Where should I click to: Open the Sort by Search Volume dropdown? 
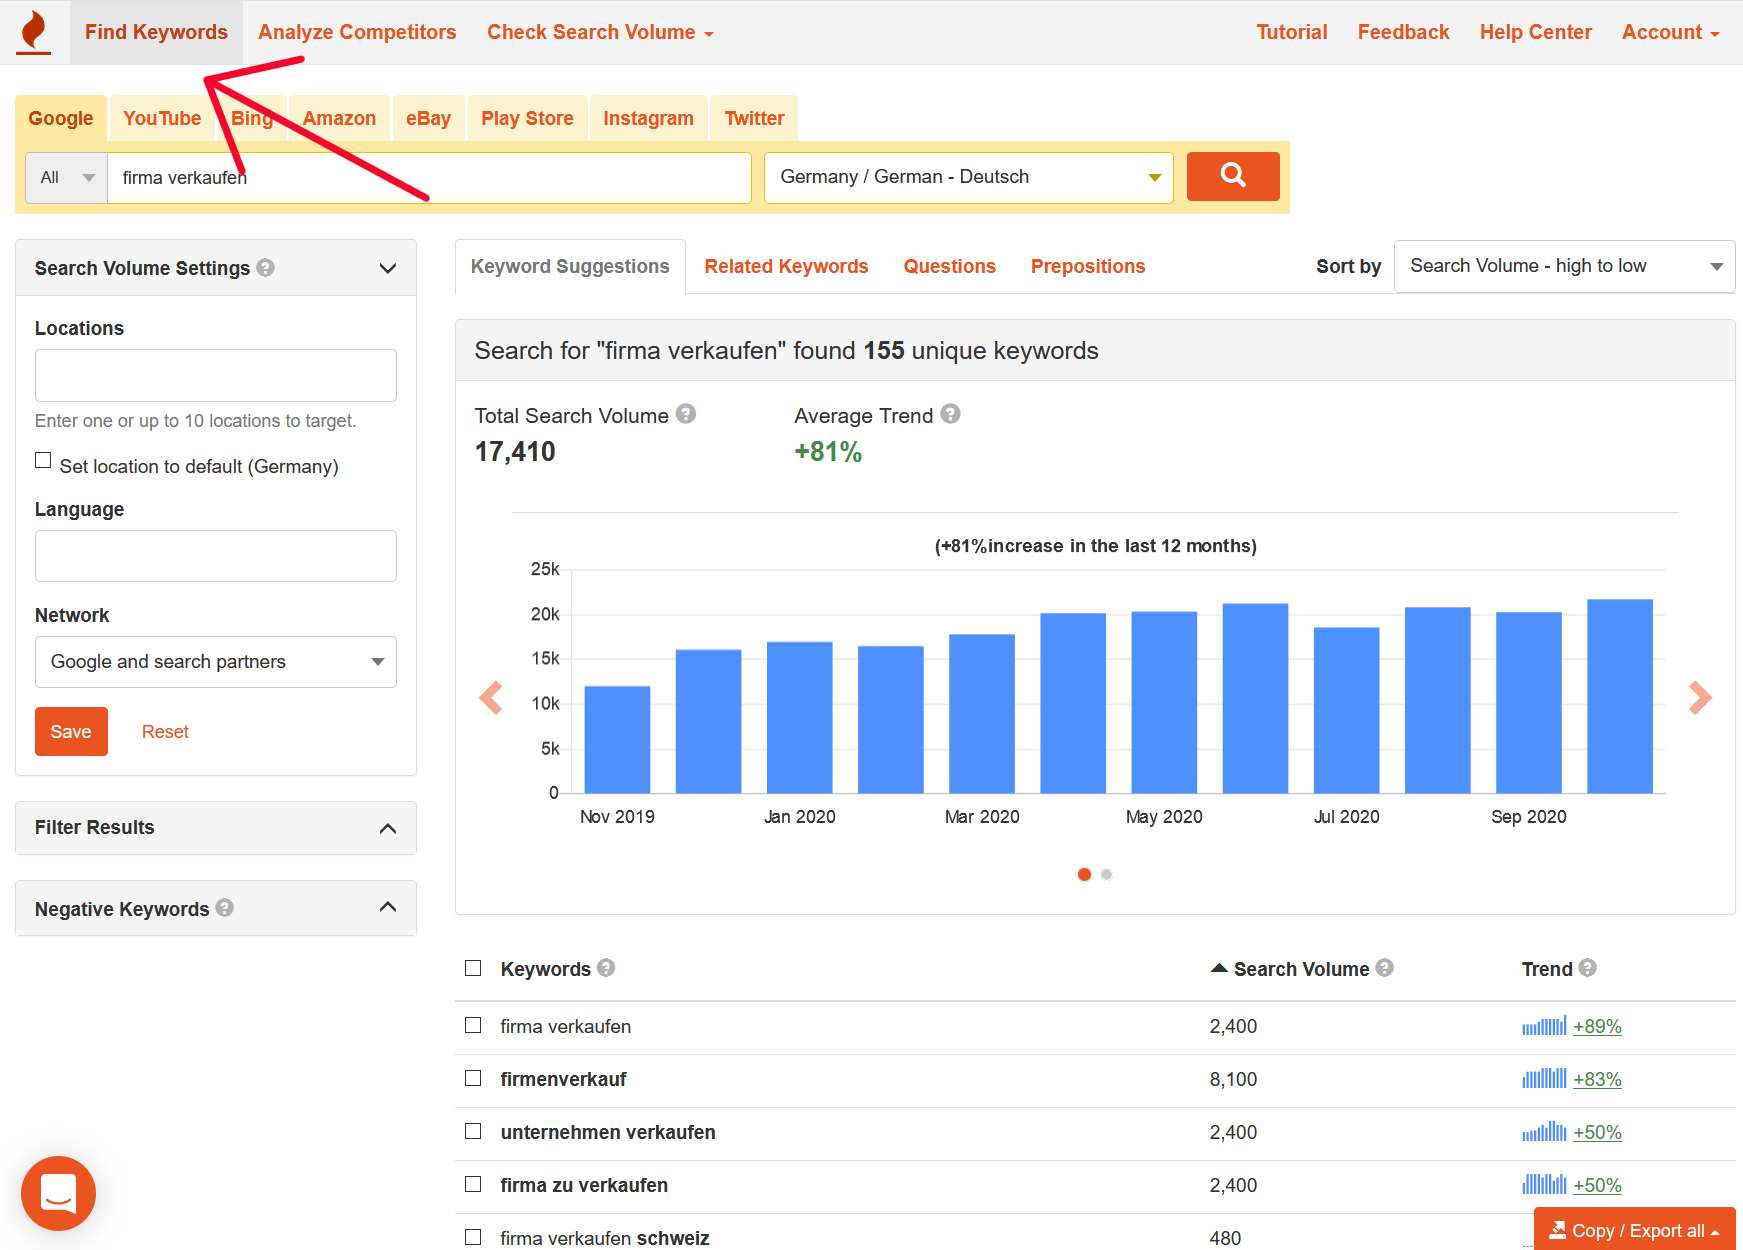[1564, 266]
